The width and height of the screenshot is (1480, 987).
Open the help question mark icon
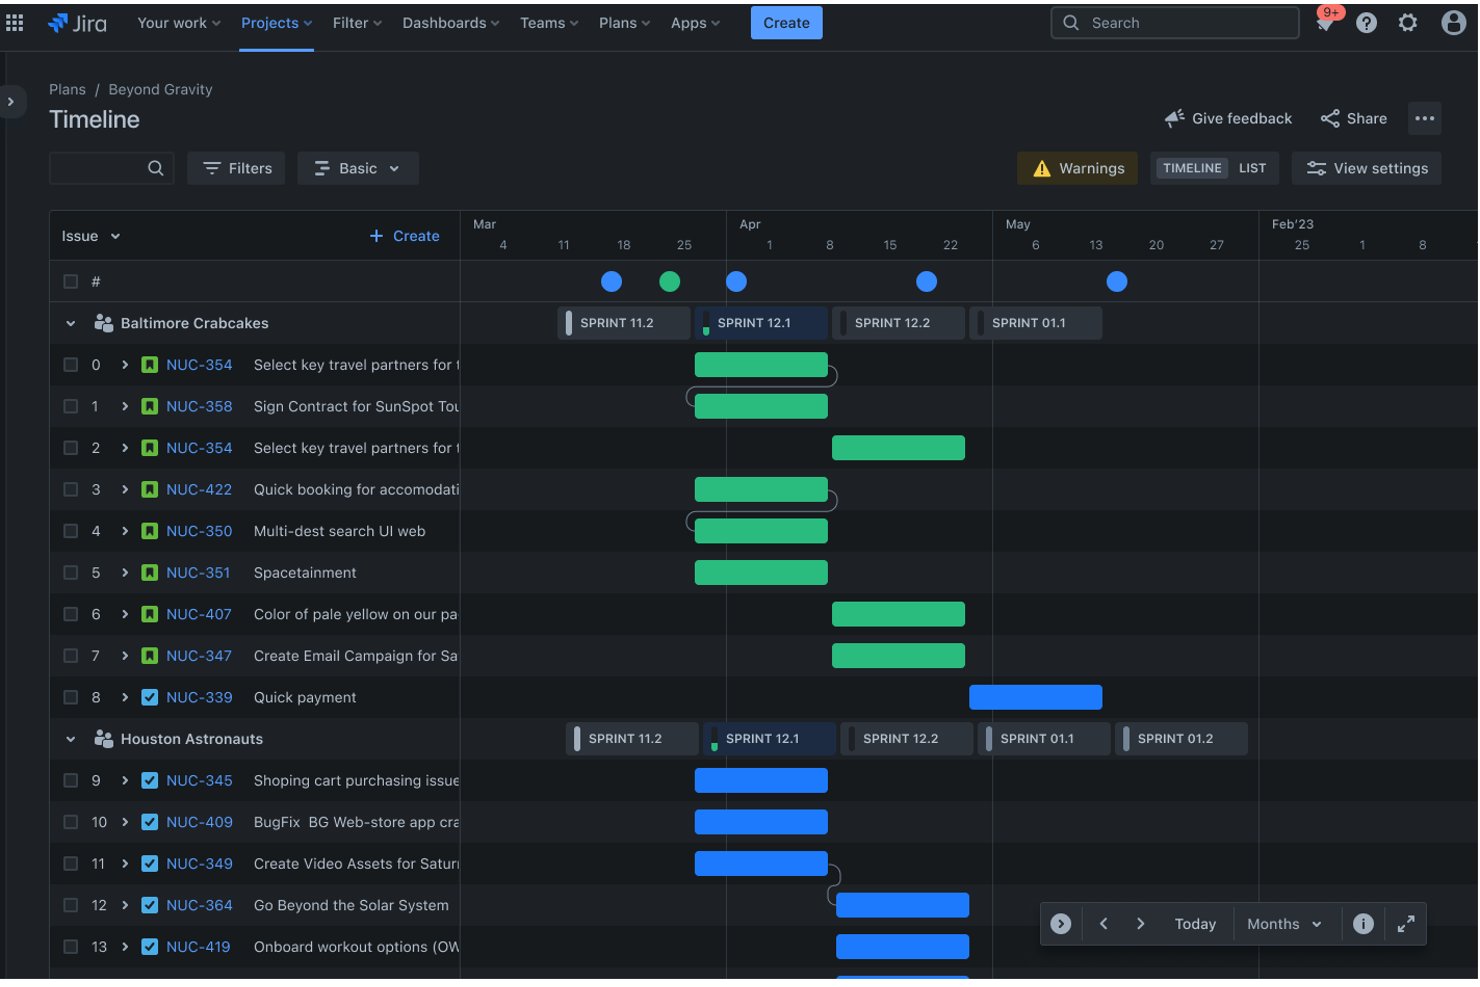click(x=1366, y=22)
